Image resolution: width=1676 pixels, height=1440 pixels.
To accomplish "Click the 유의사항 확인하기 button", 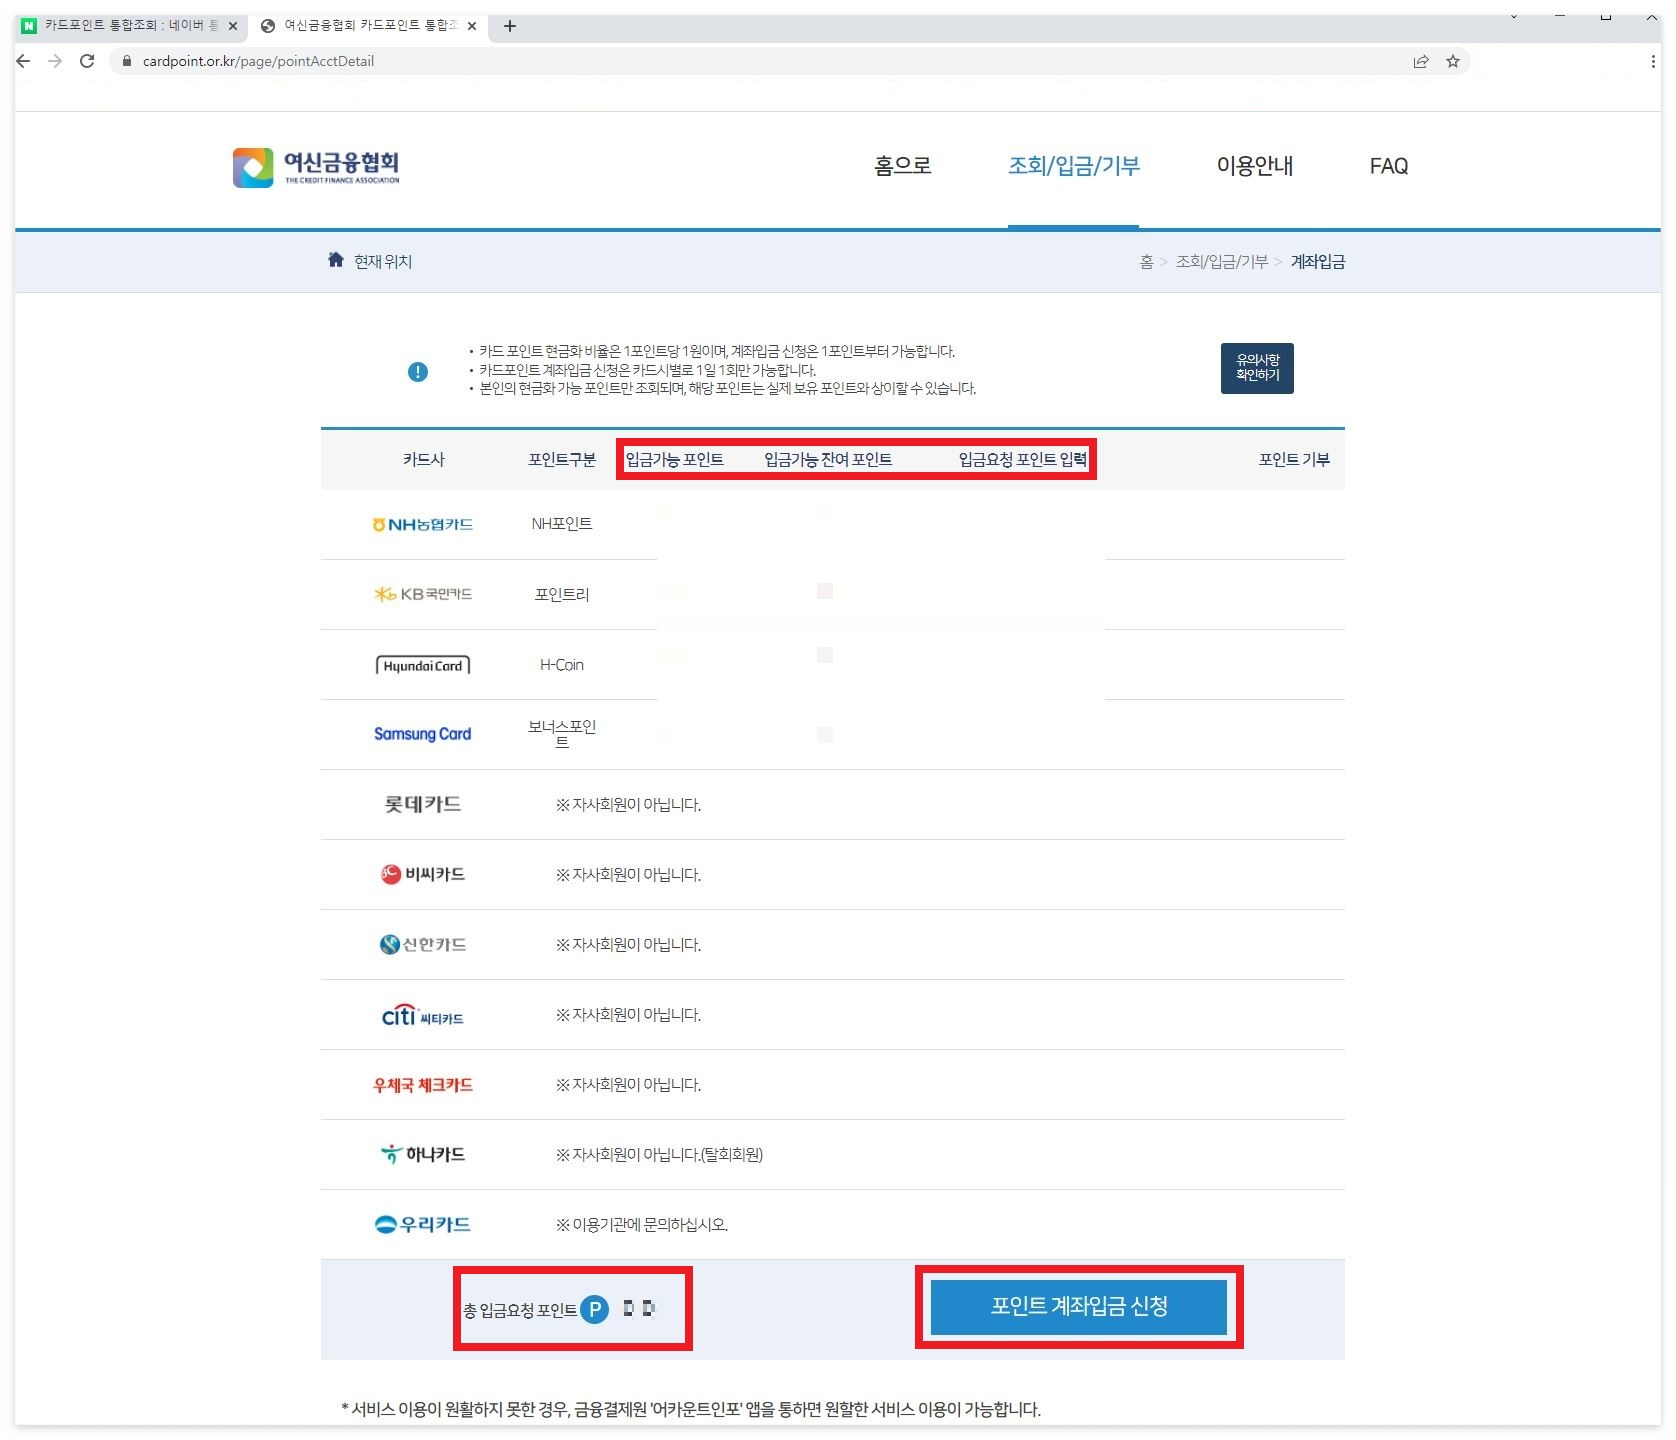I will [1257, 368].
